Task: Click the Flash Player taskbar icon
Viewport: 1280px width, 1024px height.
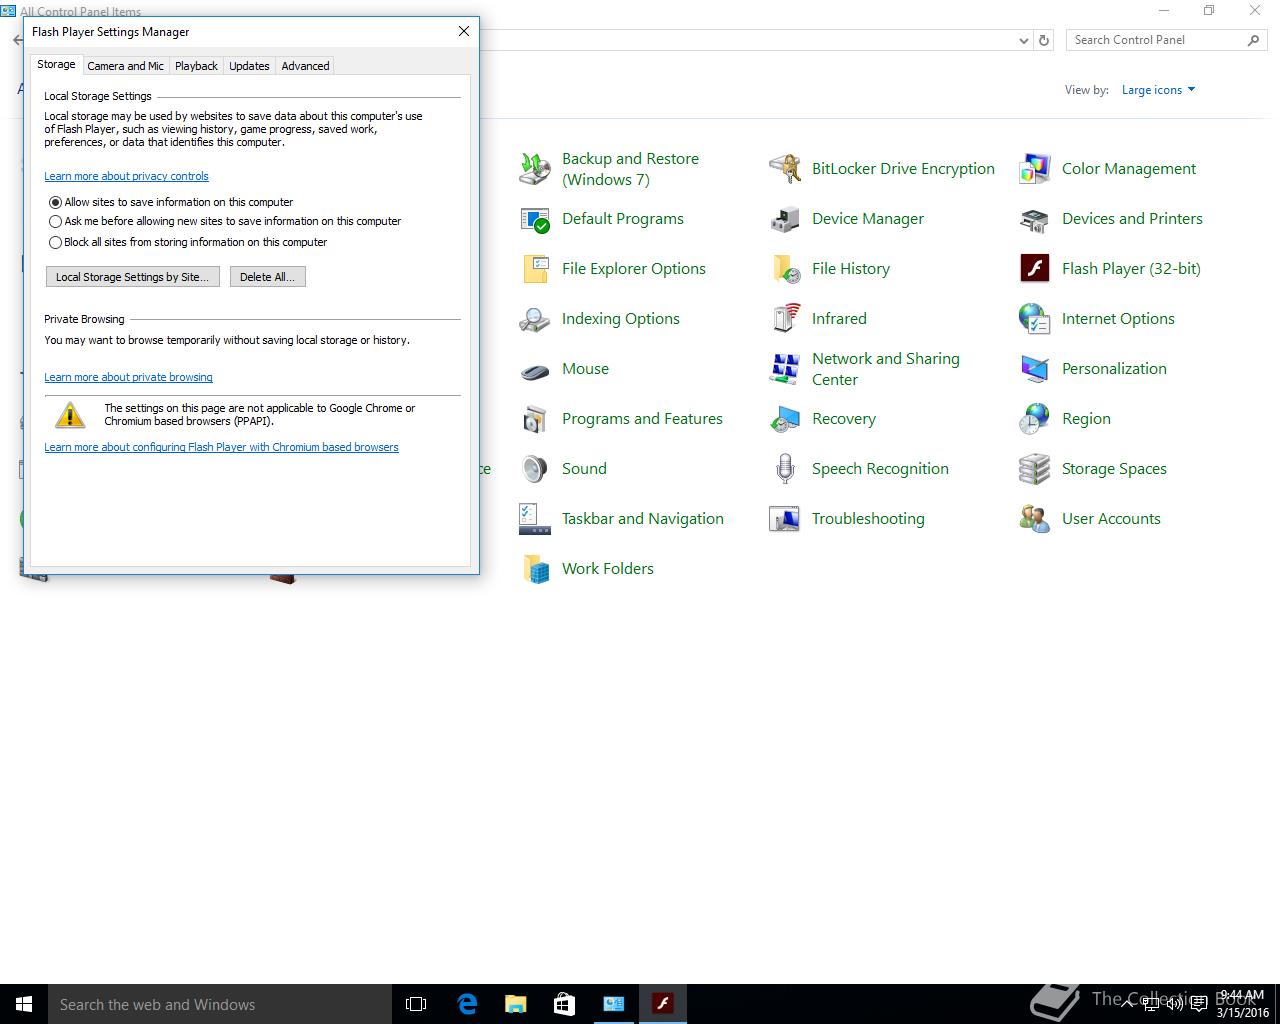Action: [662, 1004]
